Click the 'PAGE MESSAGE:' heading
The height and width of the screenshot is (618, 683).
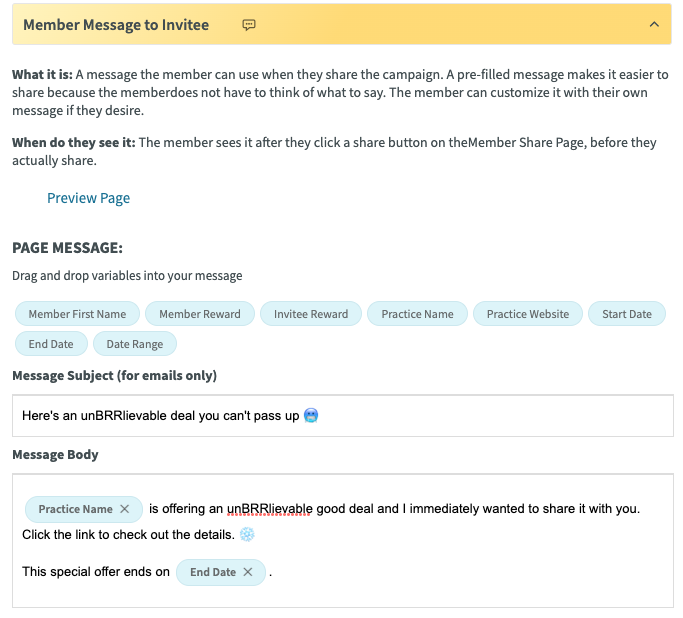coord(68,248)
